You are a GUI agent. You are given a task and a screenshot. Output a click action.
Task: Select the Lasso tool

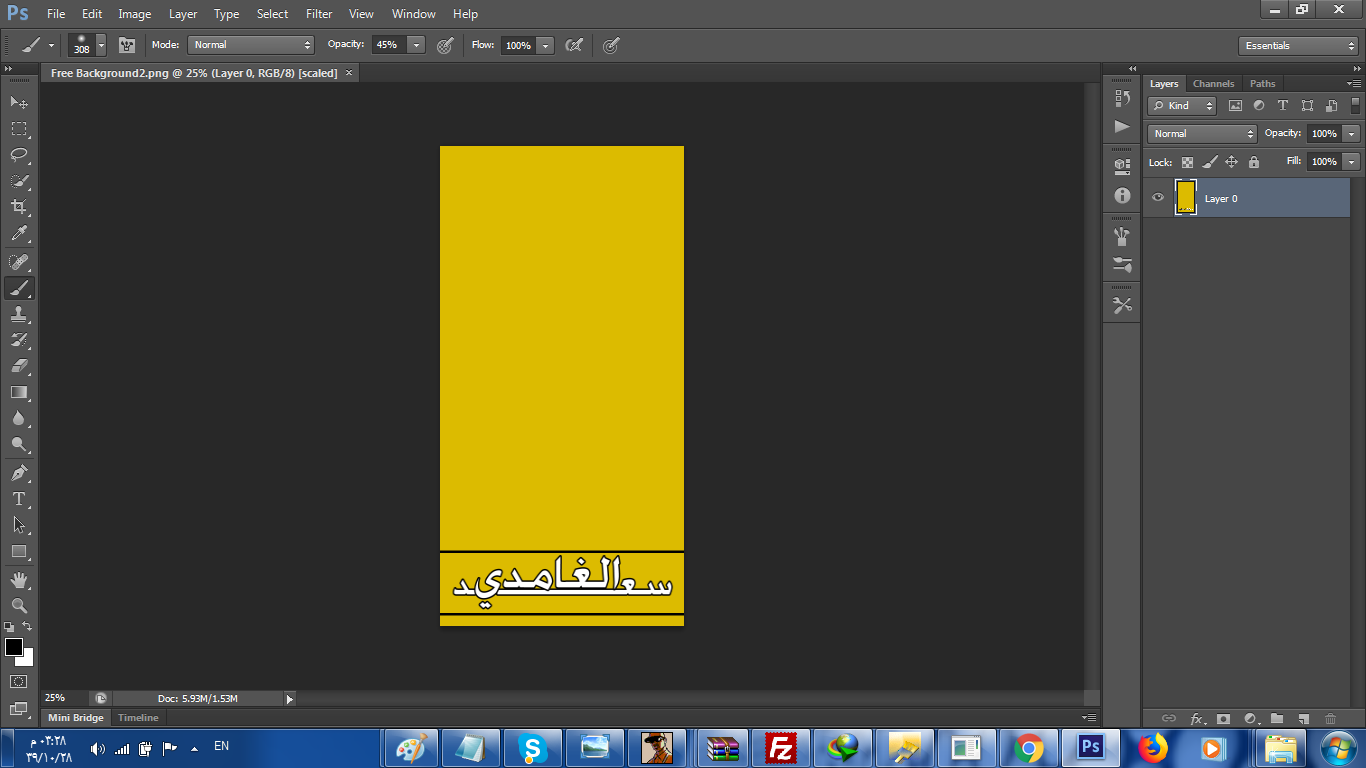pyautogui.click(x=19, y=155)
